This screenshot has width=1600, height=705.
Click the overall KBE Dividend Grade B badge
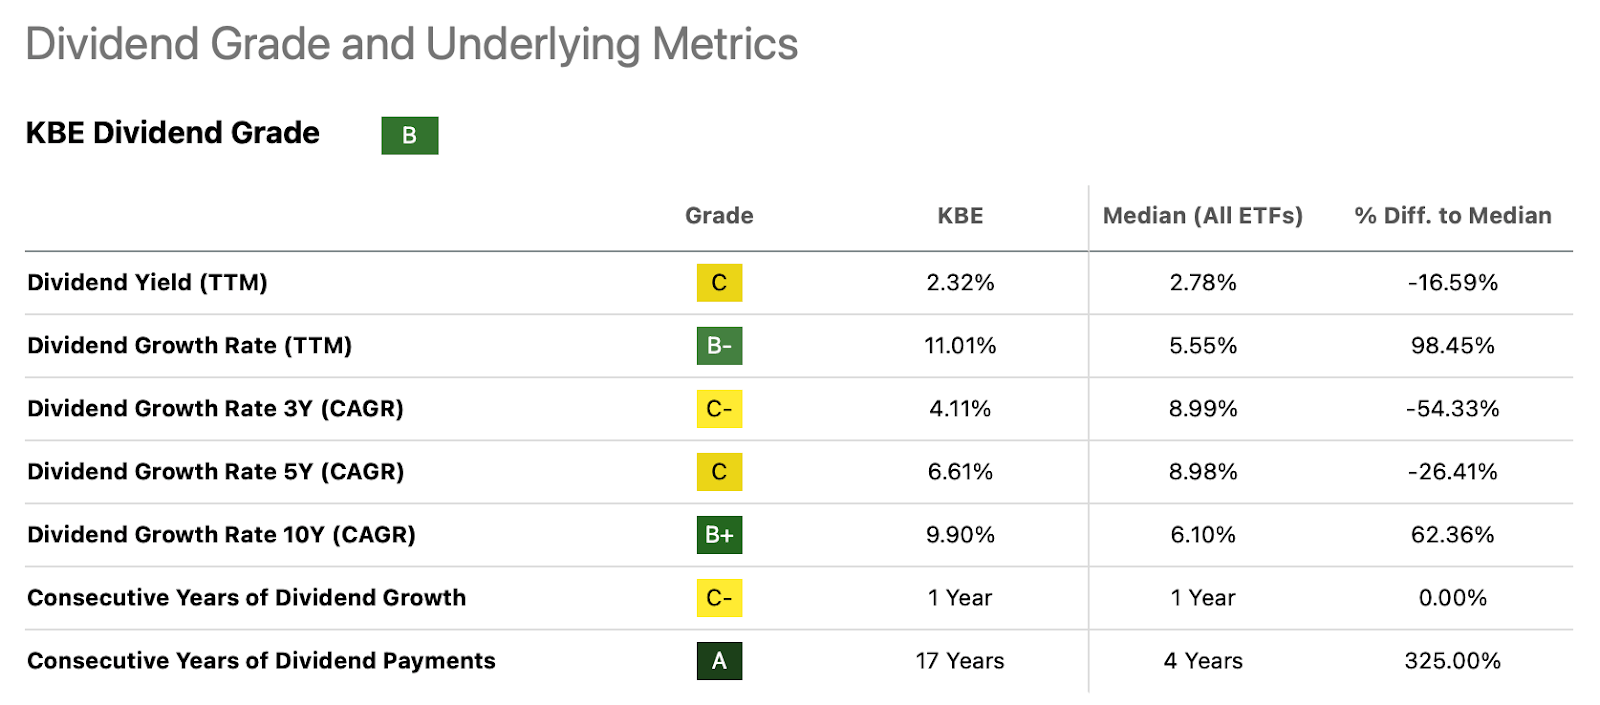409,135
